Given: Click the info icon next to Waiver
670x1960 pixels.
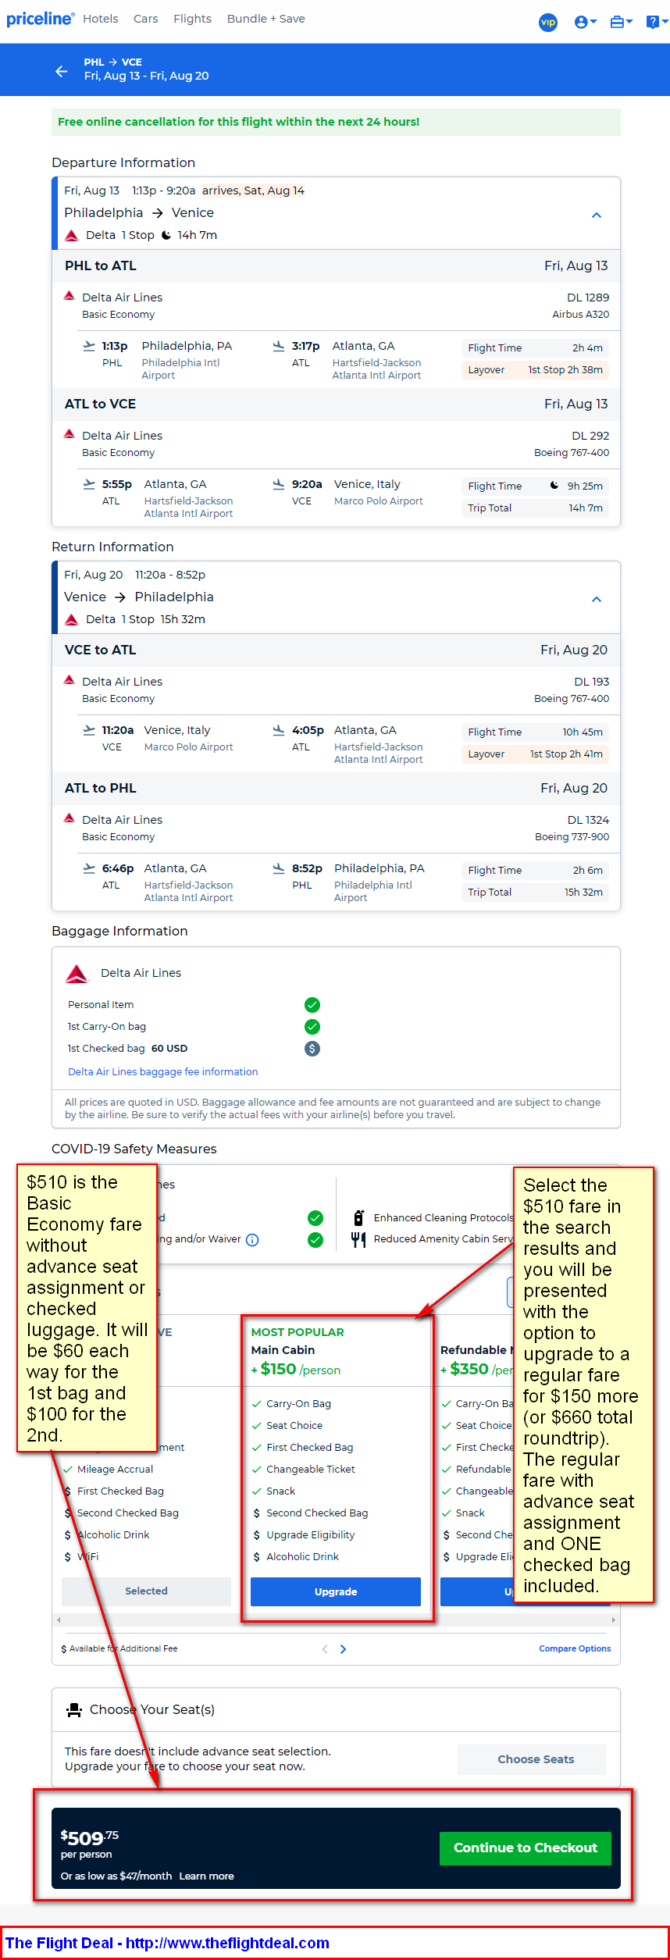Looking at the screenshot, I should 252,1240.
